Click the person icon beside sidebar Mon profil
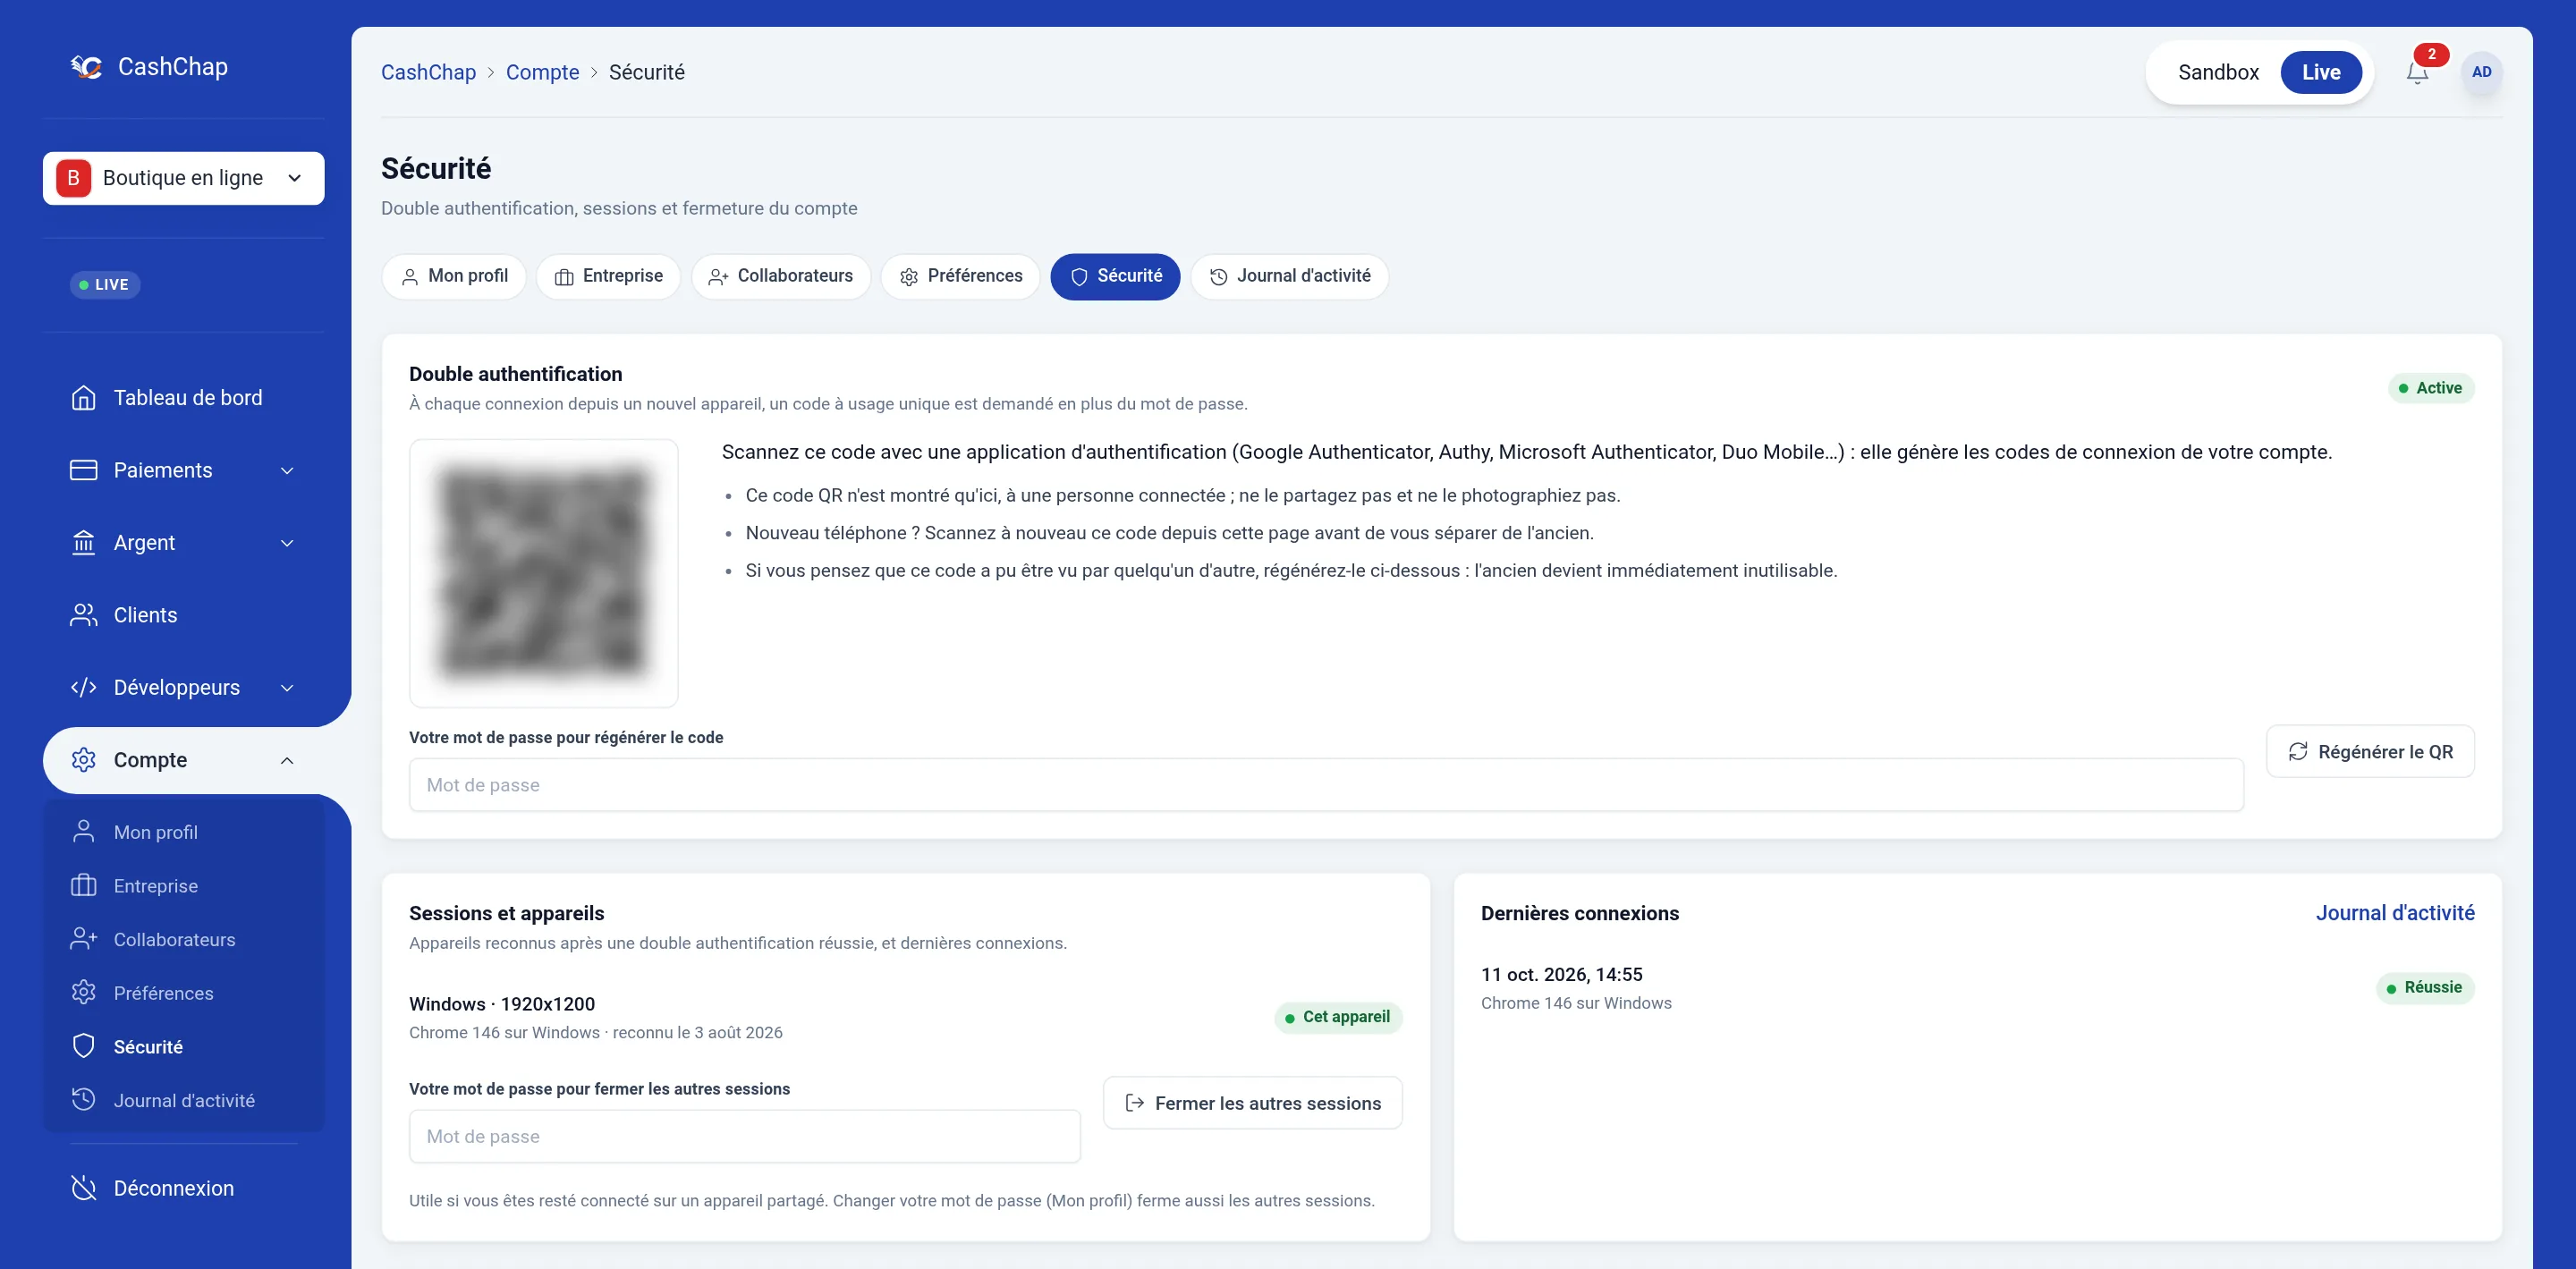 tap(84, 831)
